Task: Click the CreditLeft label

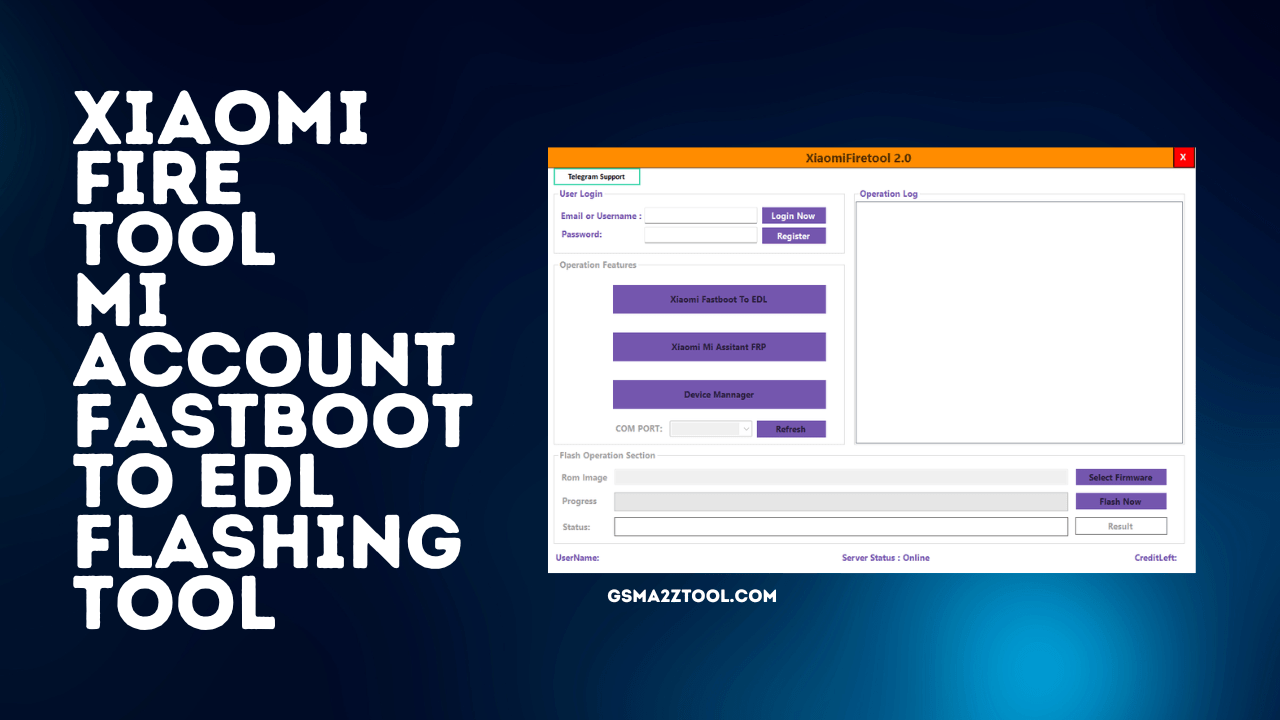Action: 1156,558
